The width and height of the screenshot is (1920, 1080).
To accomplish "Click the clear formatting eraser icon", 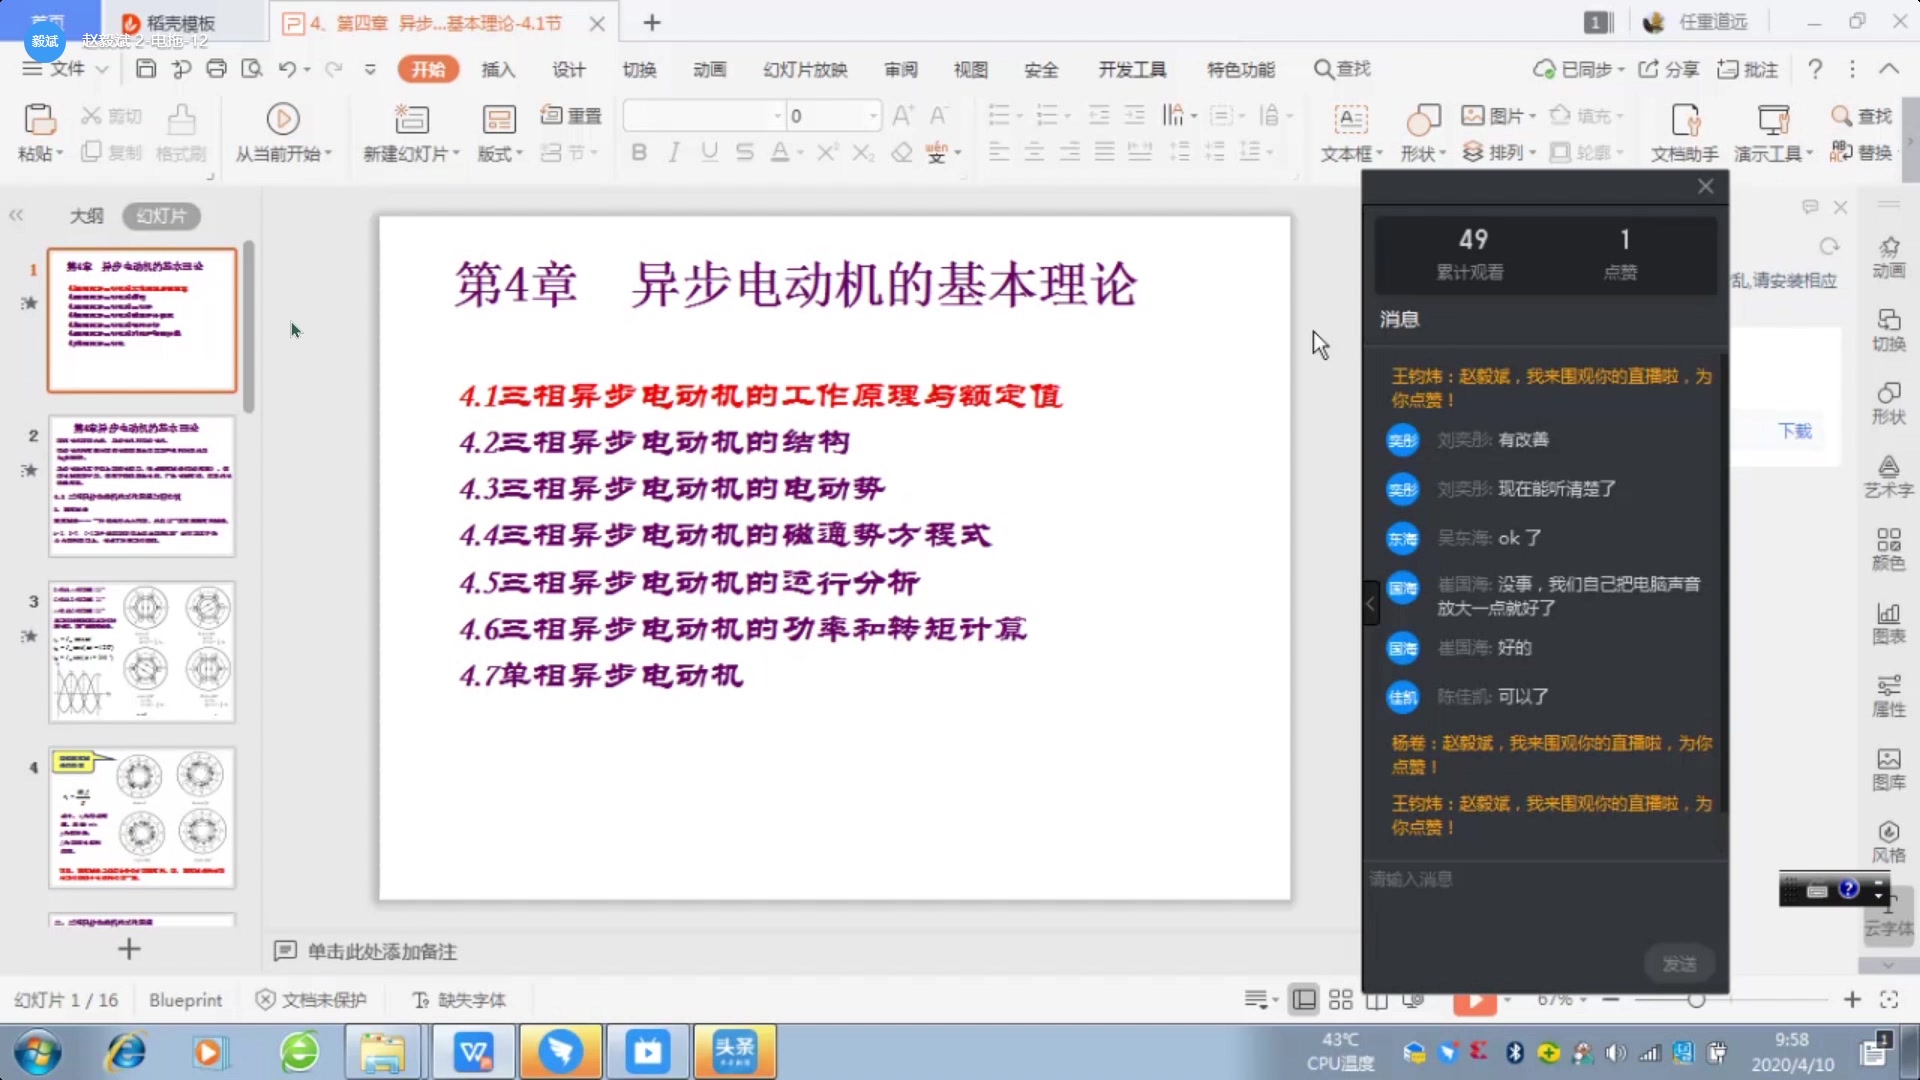I will [x=902, y=152].
